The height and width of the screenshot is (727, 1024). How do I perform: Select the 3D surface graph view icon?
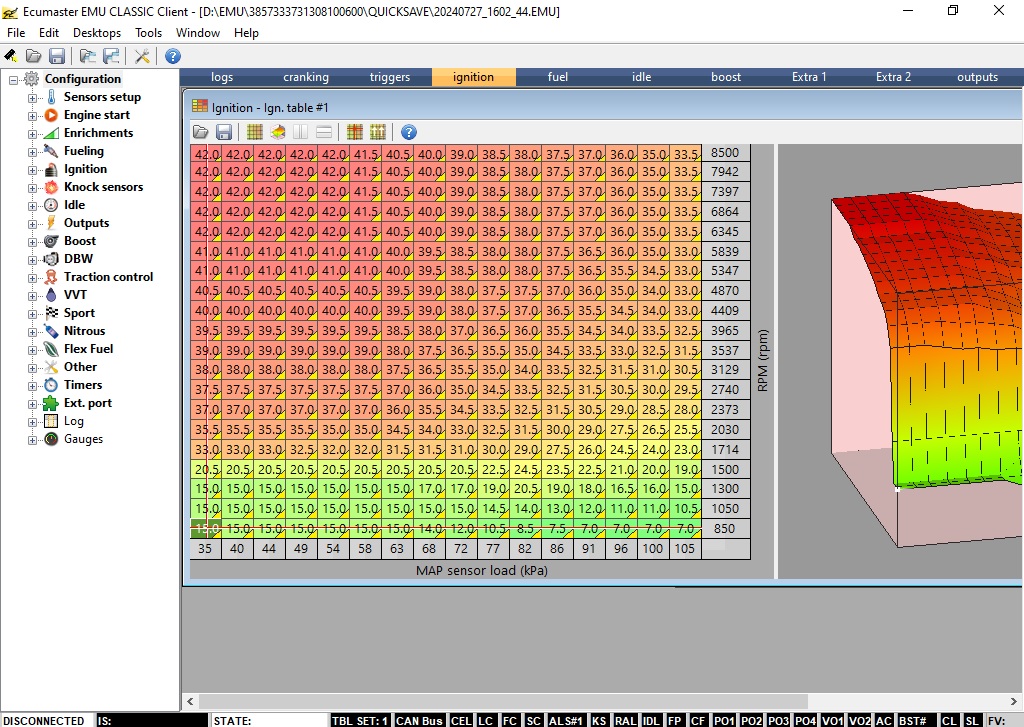(x=278, y=133)
